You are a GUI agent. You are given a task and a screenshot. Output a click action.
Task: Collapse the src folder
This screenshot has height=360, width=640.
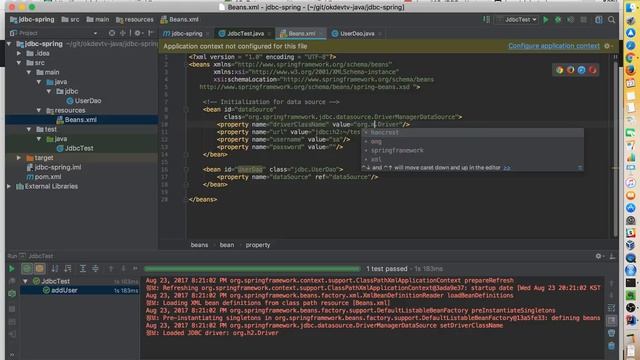(19, 63)
